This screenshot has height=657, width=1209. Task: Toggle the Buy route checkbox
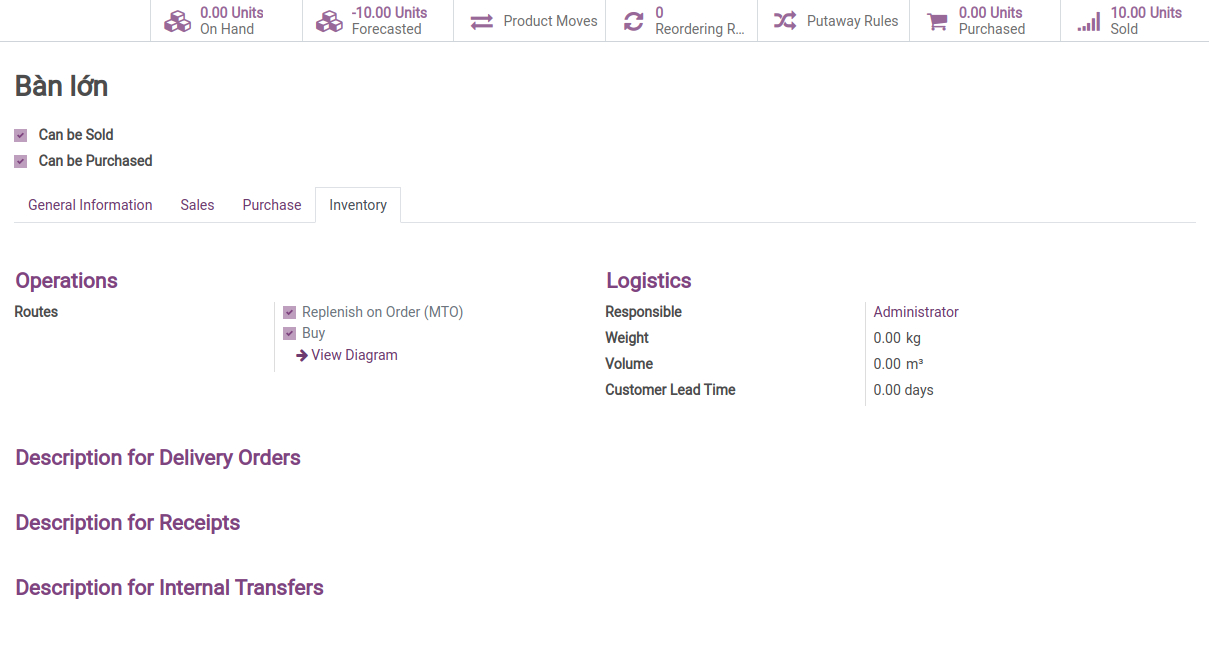point(290,333)
